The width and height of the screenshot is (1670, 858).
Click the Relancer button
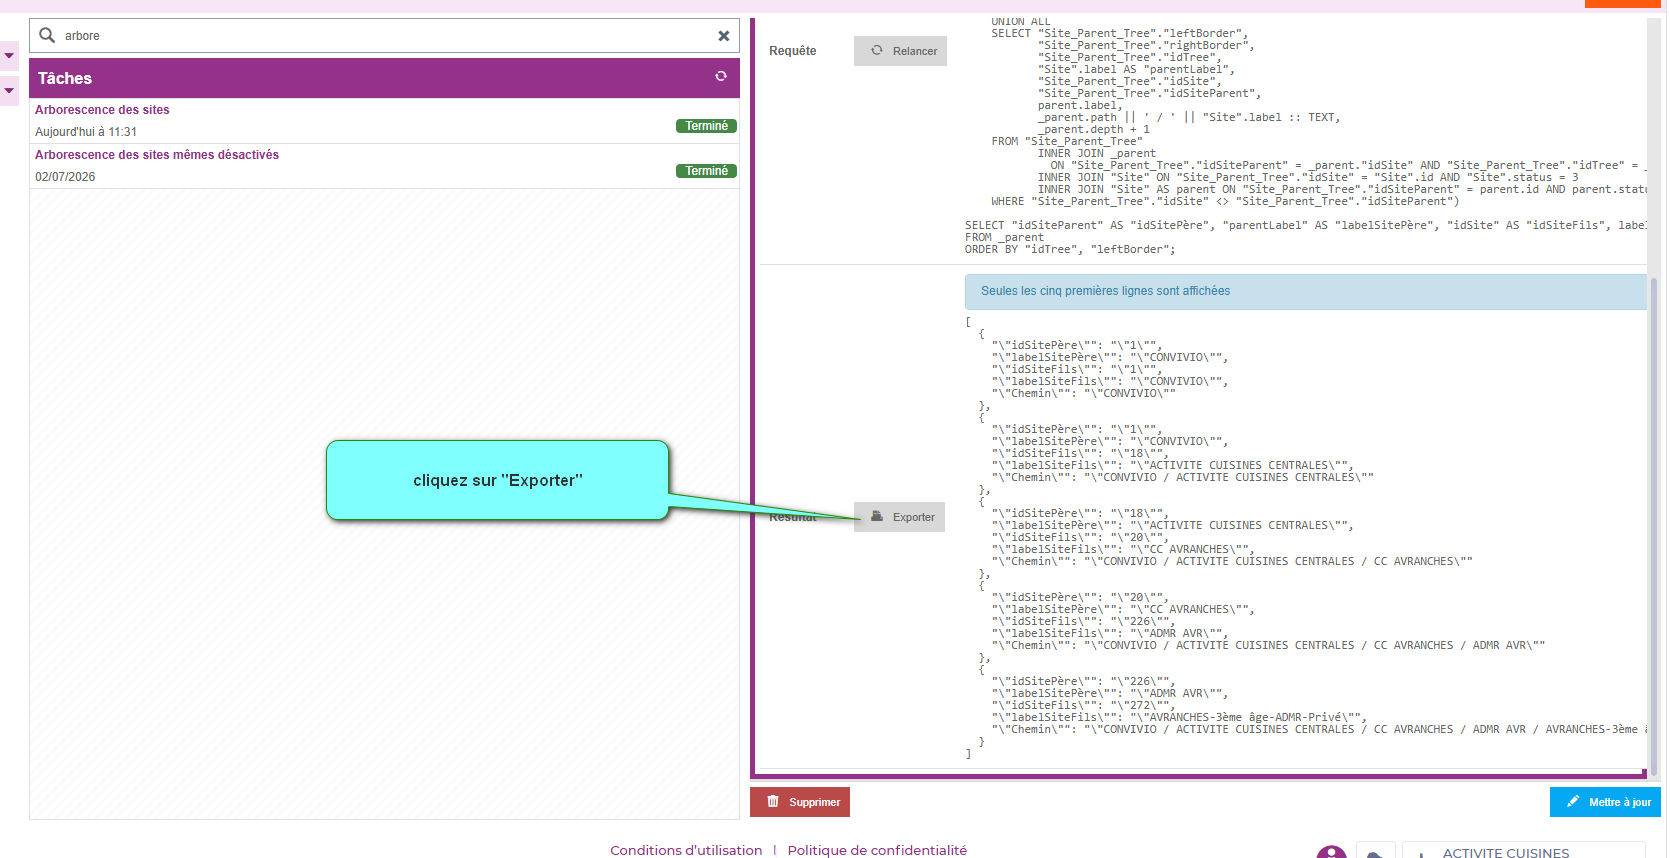click(x=900, y=51)
